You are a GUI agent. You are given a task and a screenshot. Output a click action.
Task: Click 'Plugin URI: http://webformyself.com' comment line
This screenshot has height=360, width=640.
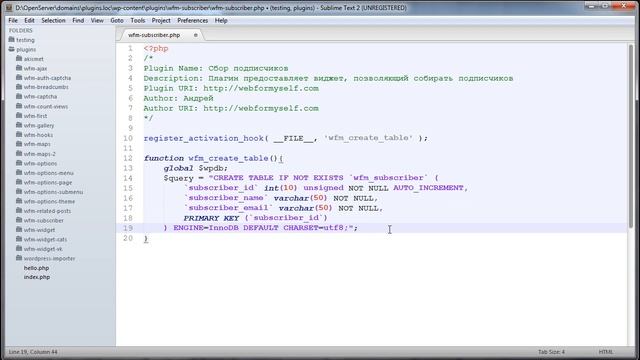(231, 88)
